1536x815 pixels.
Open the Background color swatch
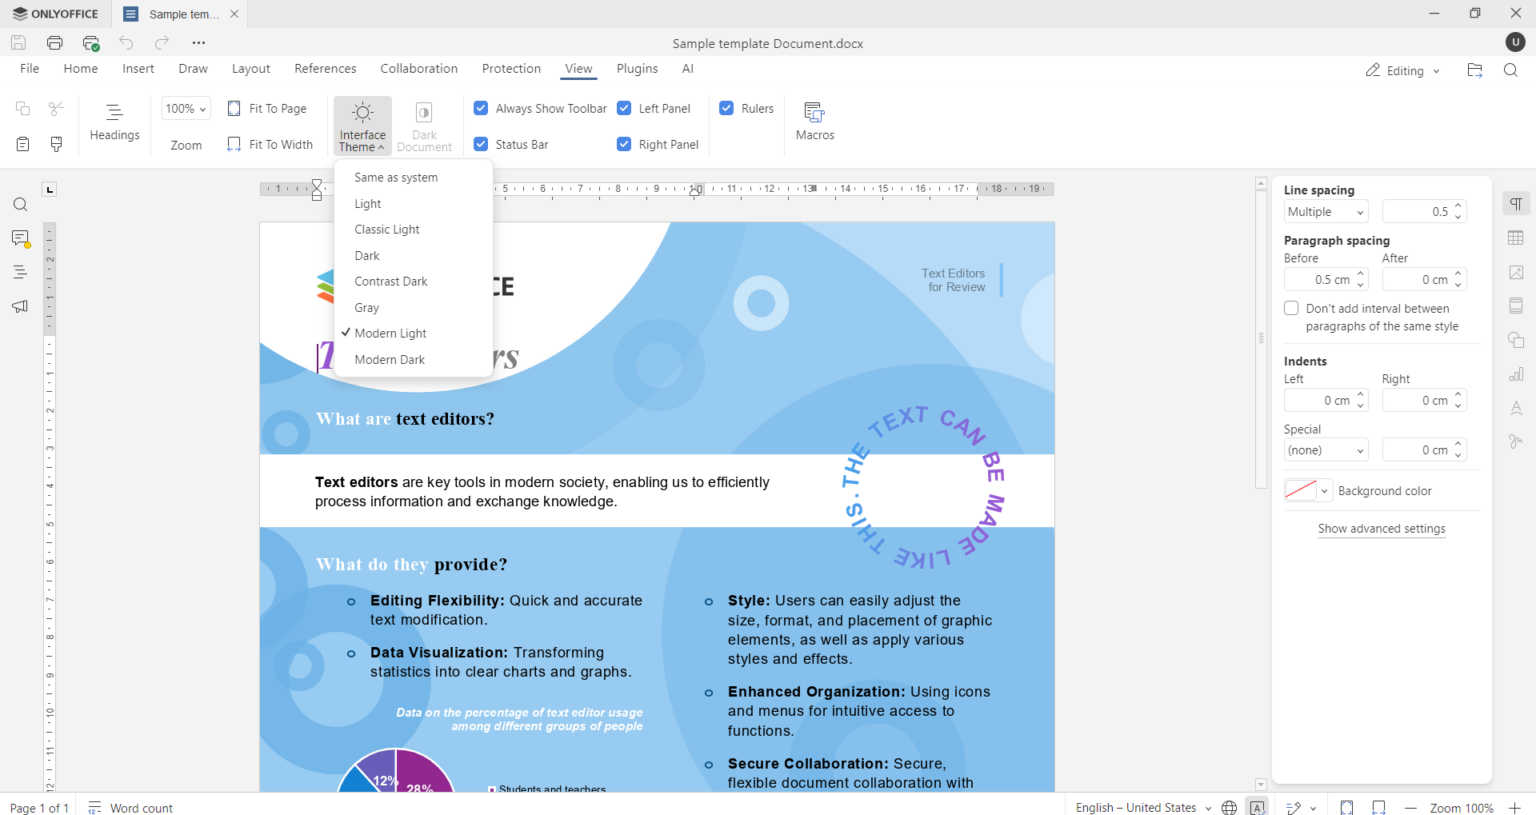tap(1300, 490)
